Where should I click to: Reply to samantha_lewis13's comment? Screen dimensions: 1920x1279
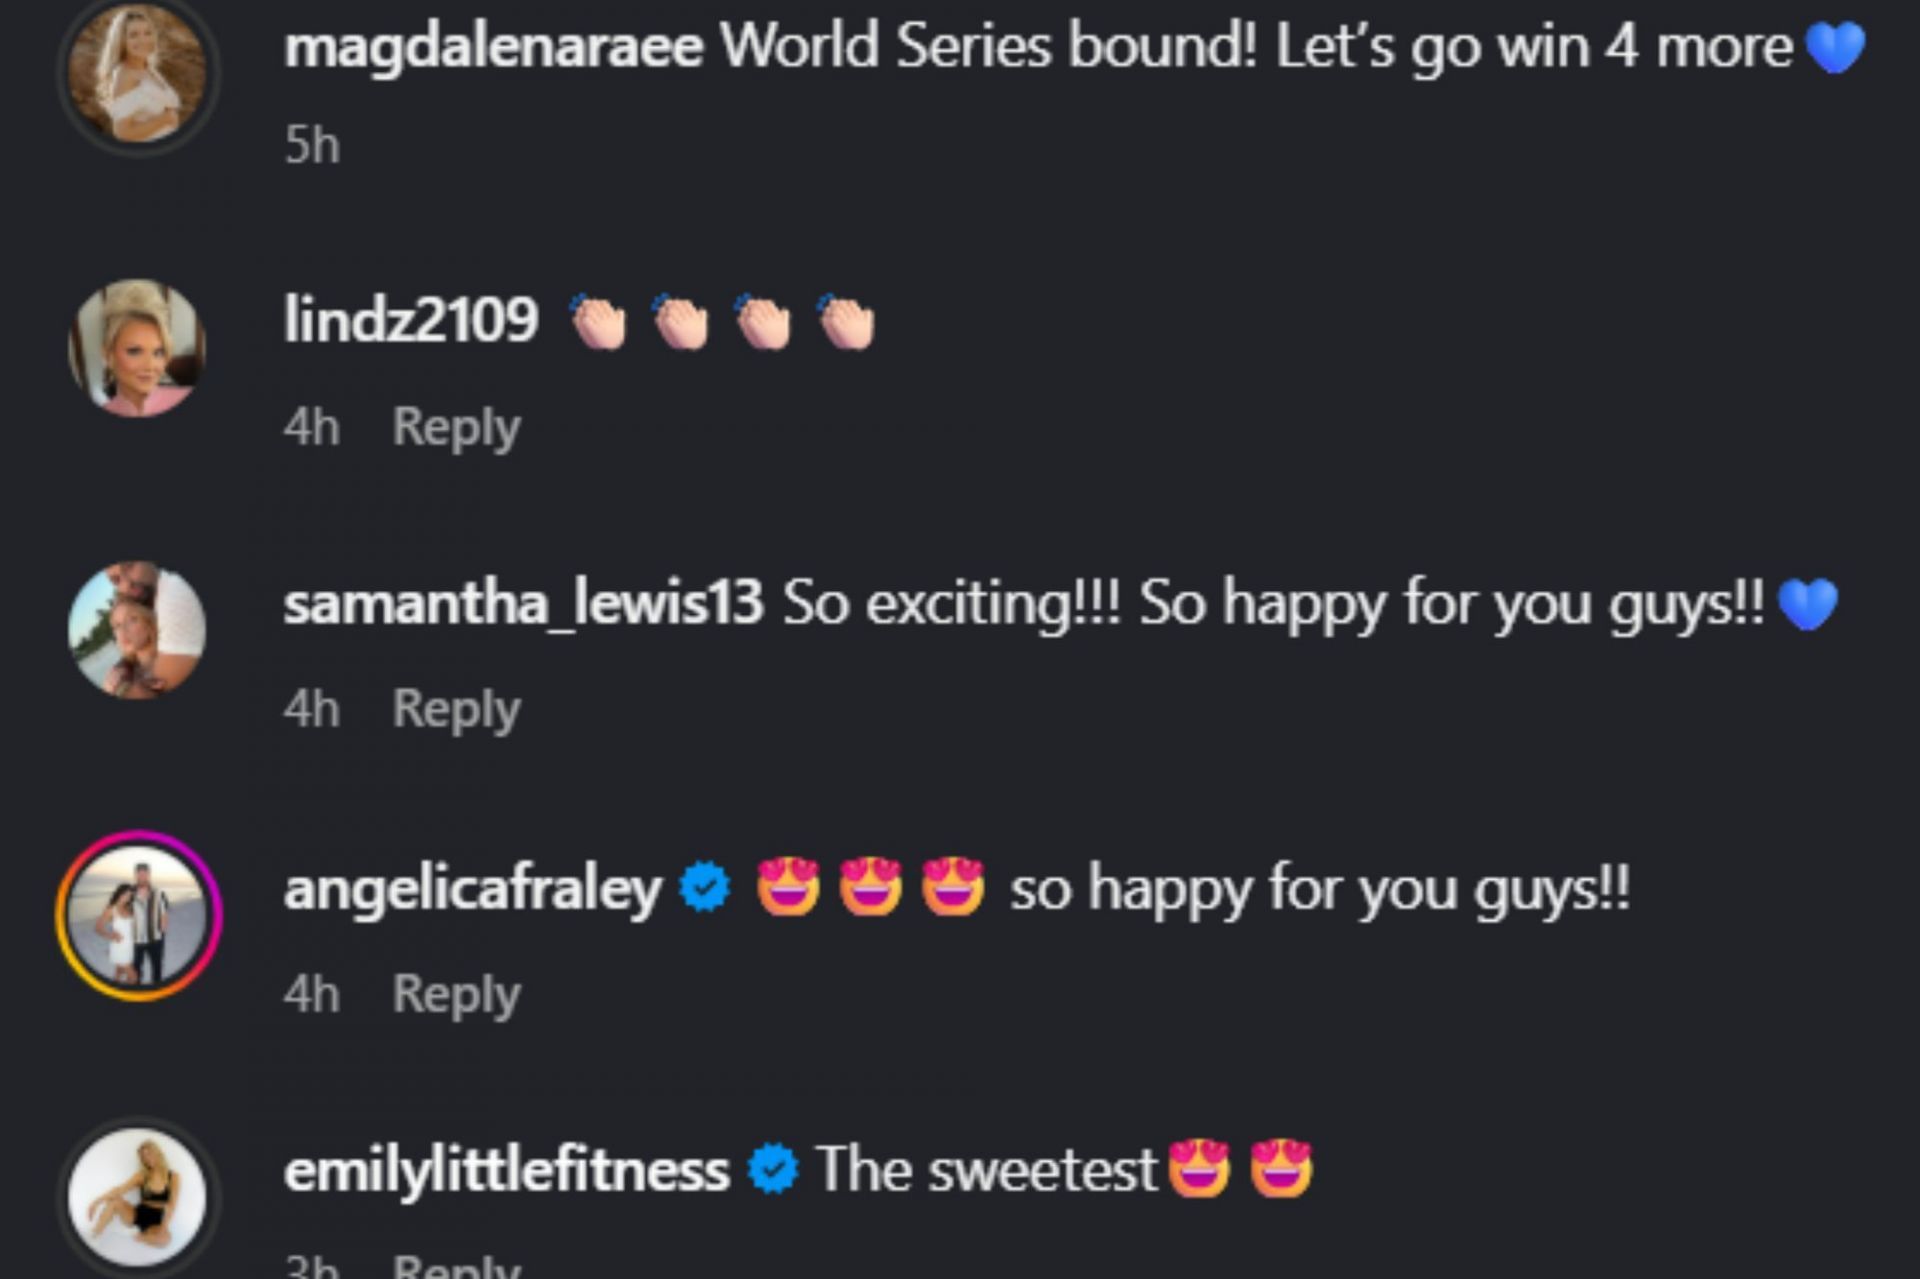click(x=456, y=710)
